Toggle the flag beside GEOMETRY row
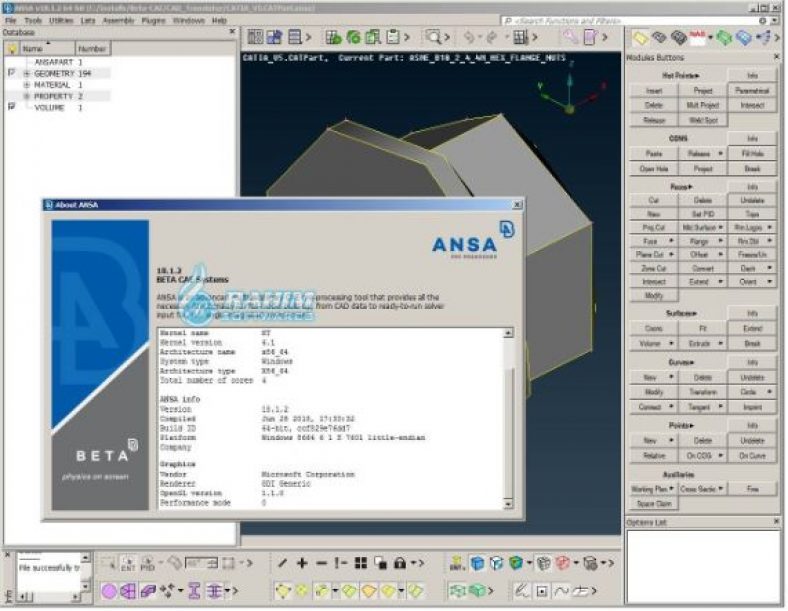This screenshot has height=611, width=788. pyautogui.click(x=12, y=73)
